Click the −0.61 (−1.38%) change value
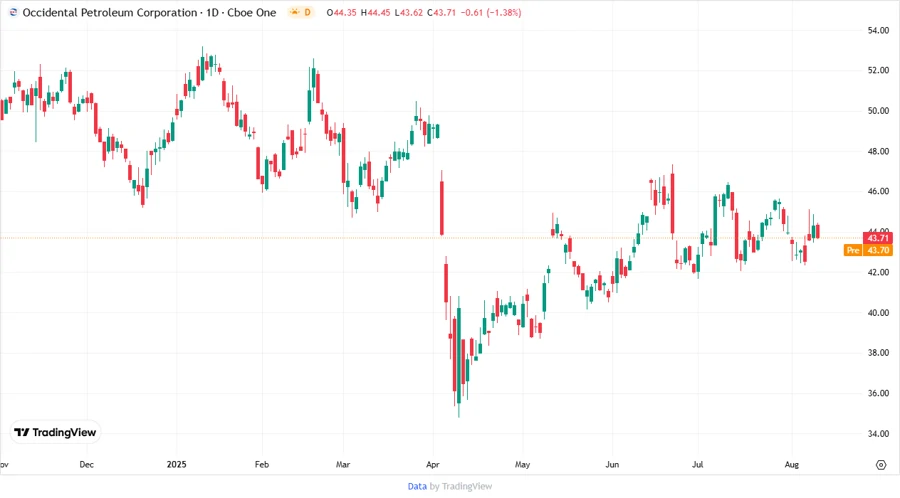Image resolution: width=900 pixels, height=498 pixels. point(491,13)
